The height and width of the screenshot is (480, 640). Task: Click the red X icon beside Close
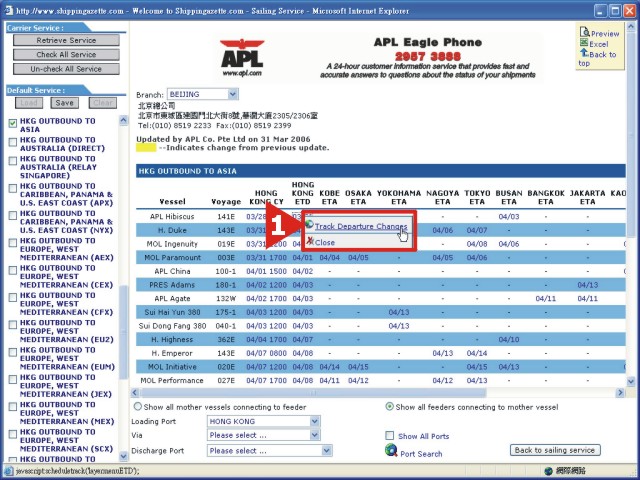[x=310, y=241]
